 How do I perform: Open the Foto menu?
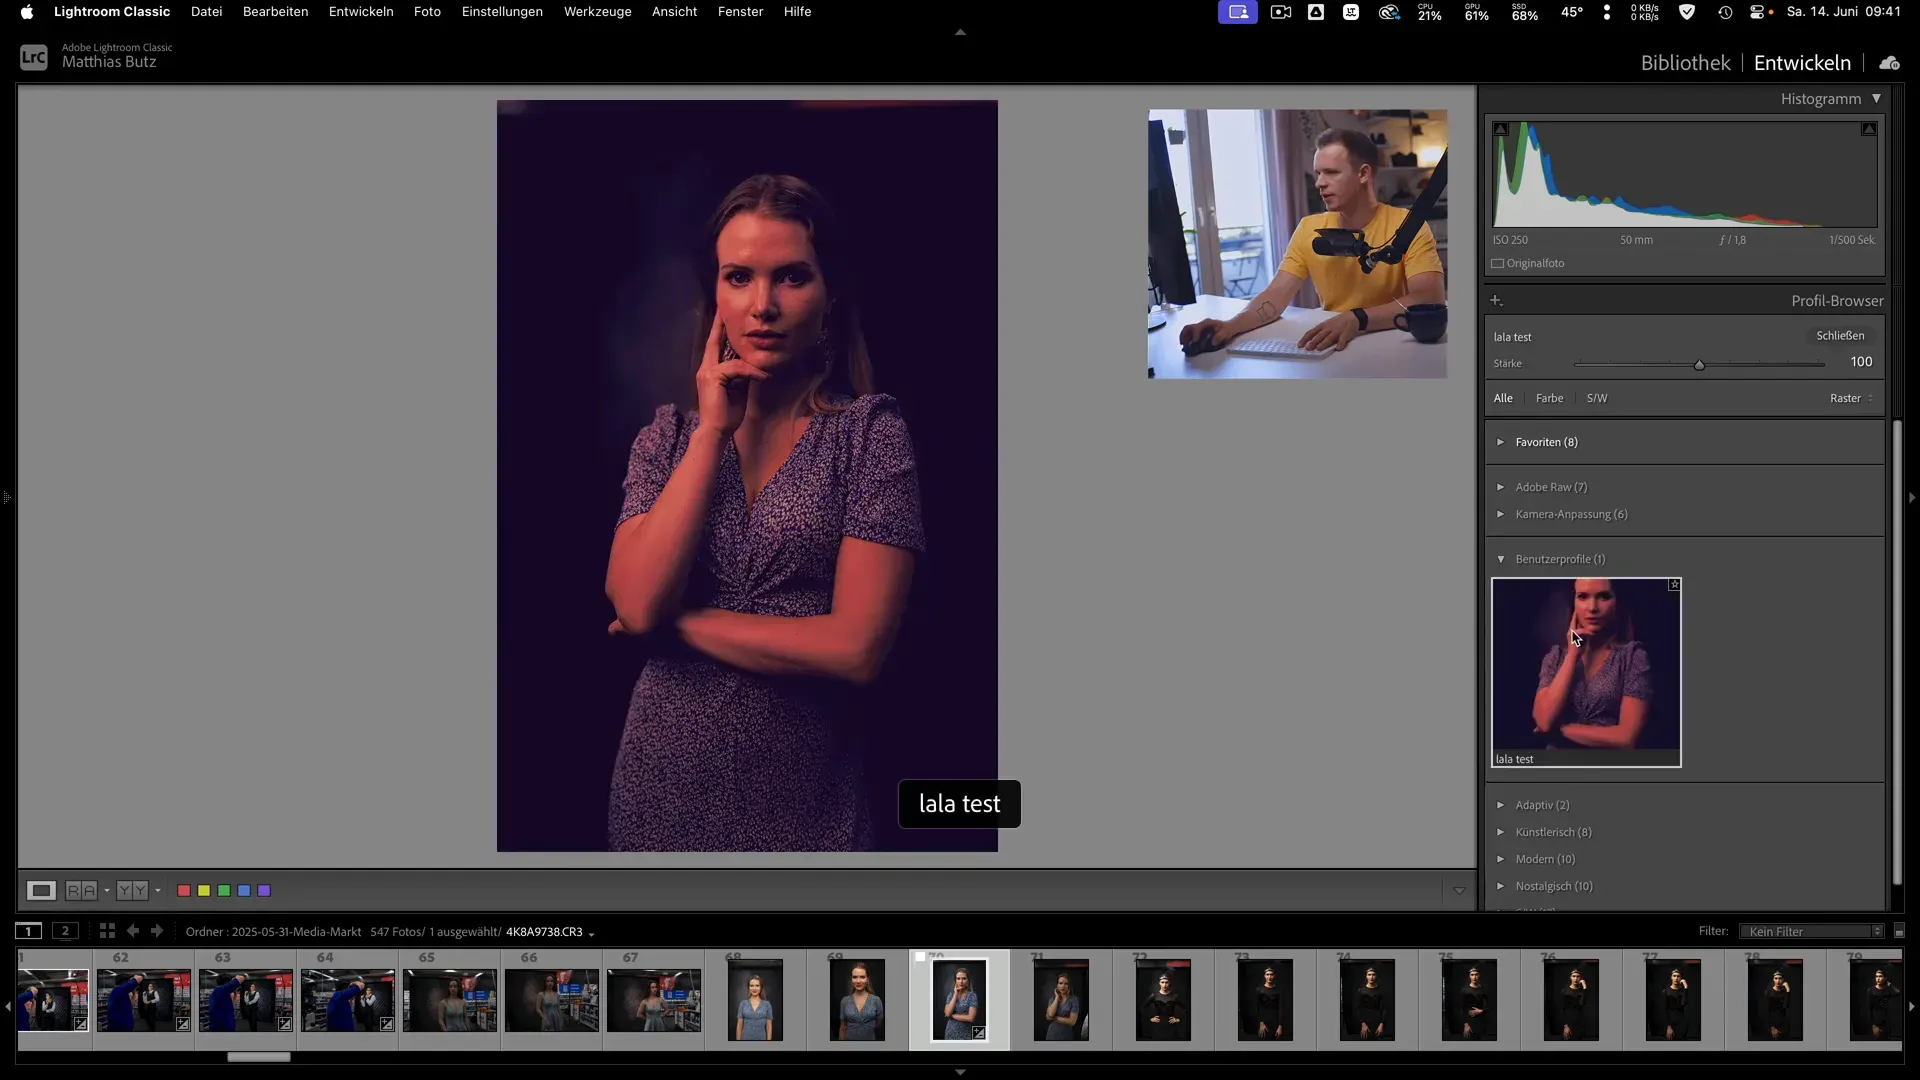click(x=427, y=11)
